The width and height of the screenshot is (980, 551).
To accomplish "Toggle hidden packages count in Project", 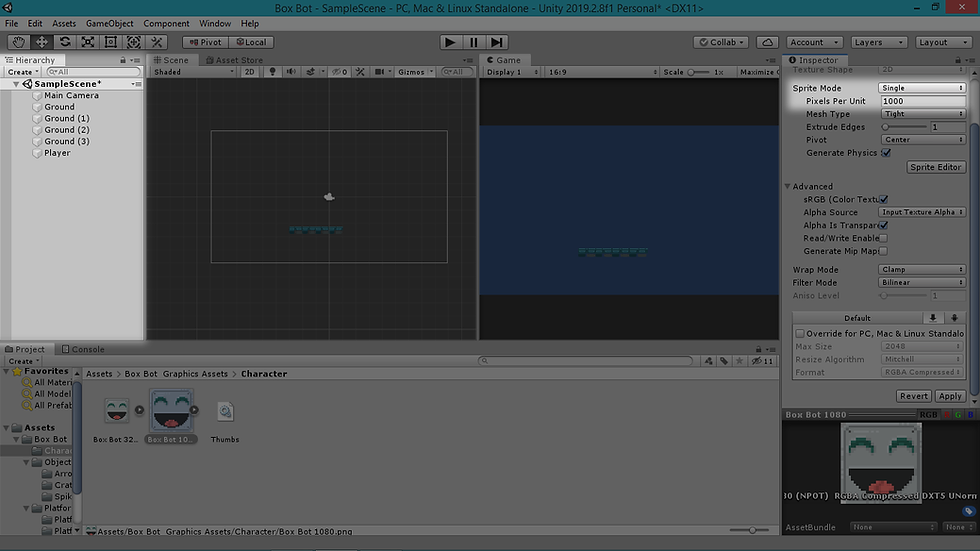I will tap(762, 360).
